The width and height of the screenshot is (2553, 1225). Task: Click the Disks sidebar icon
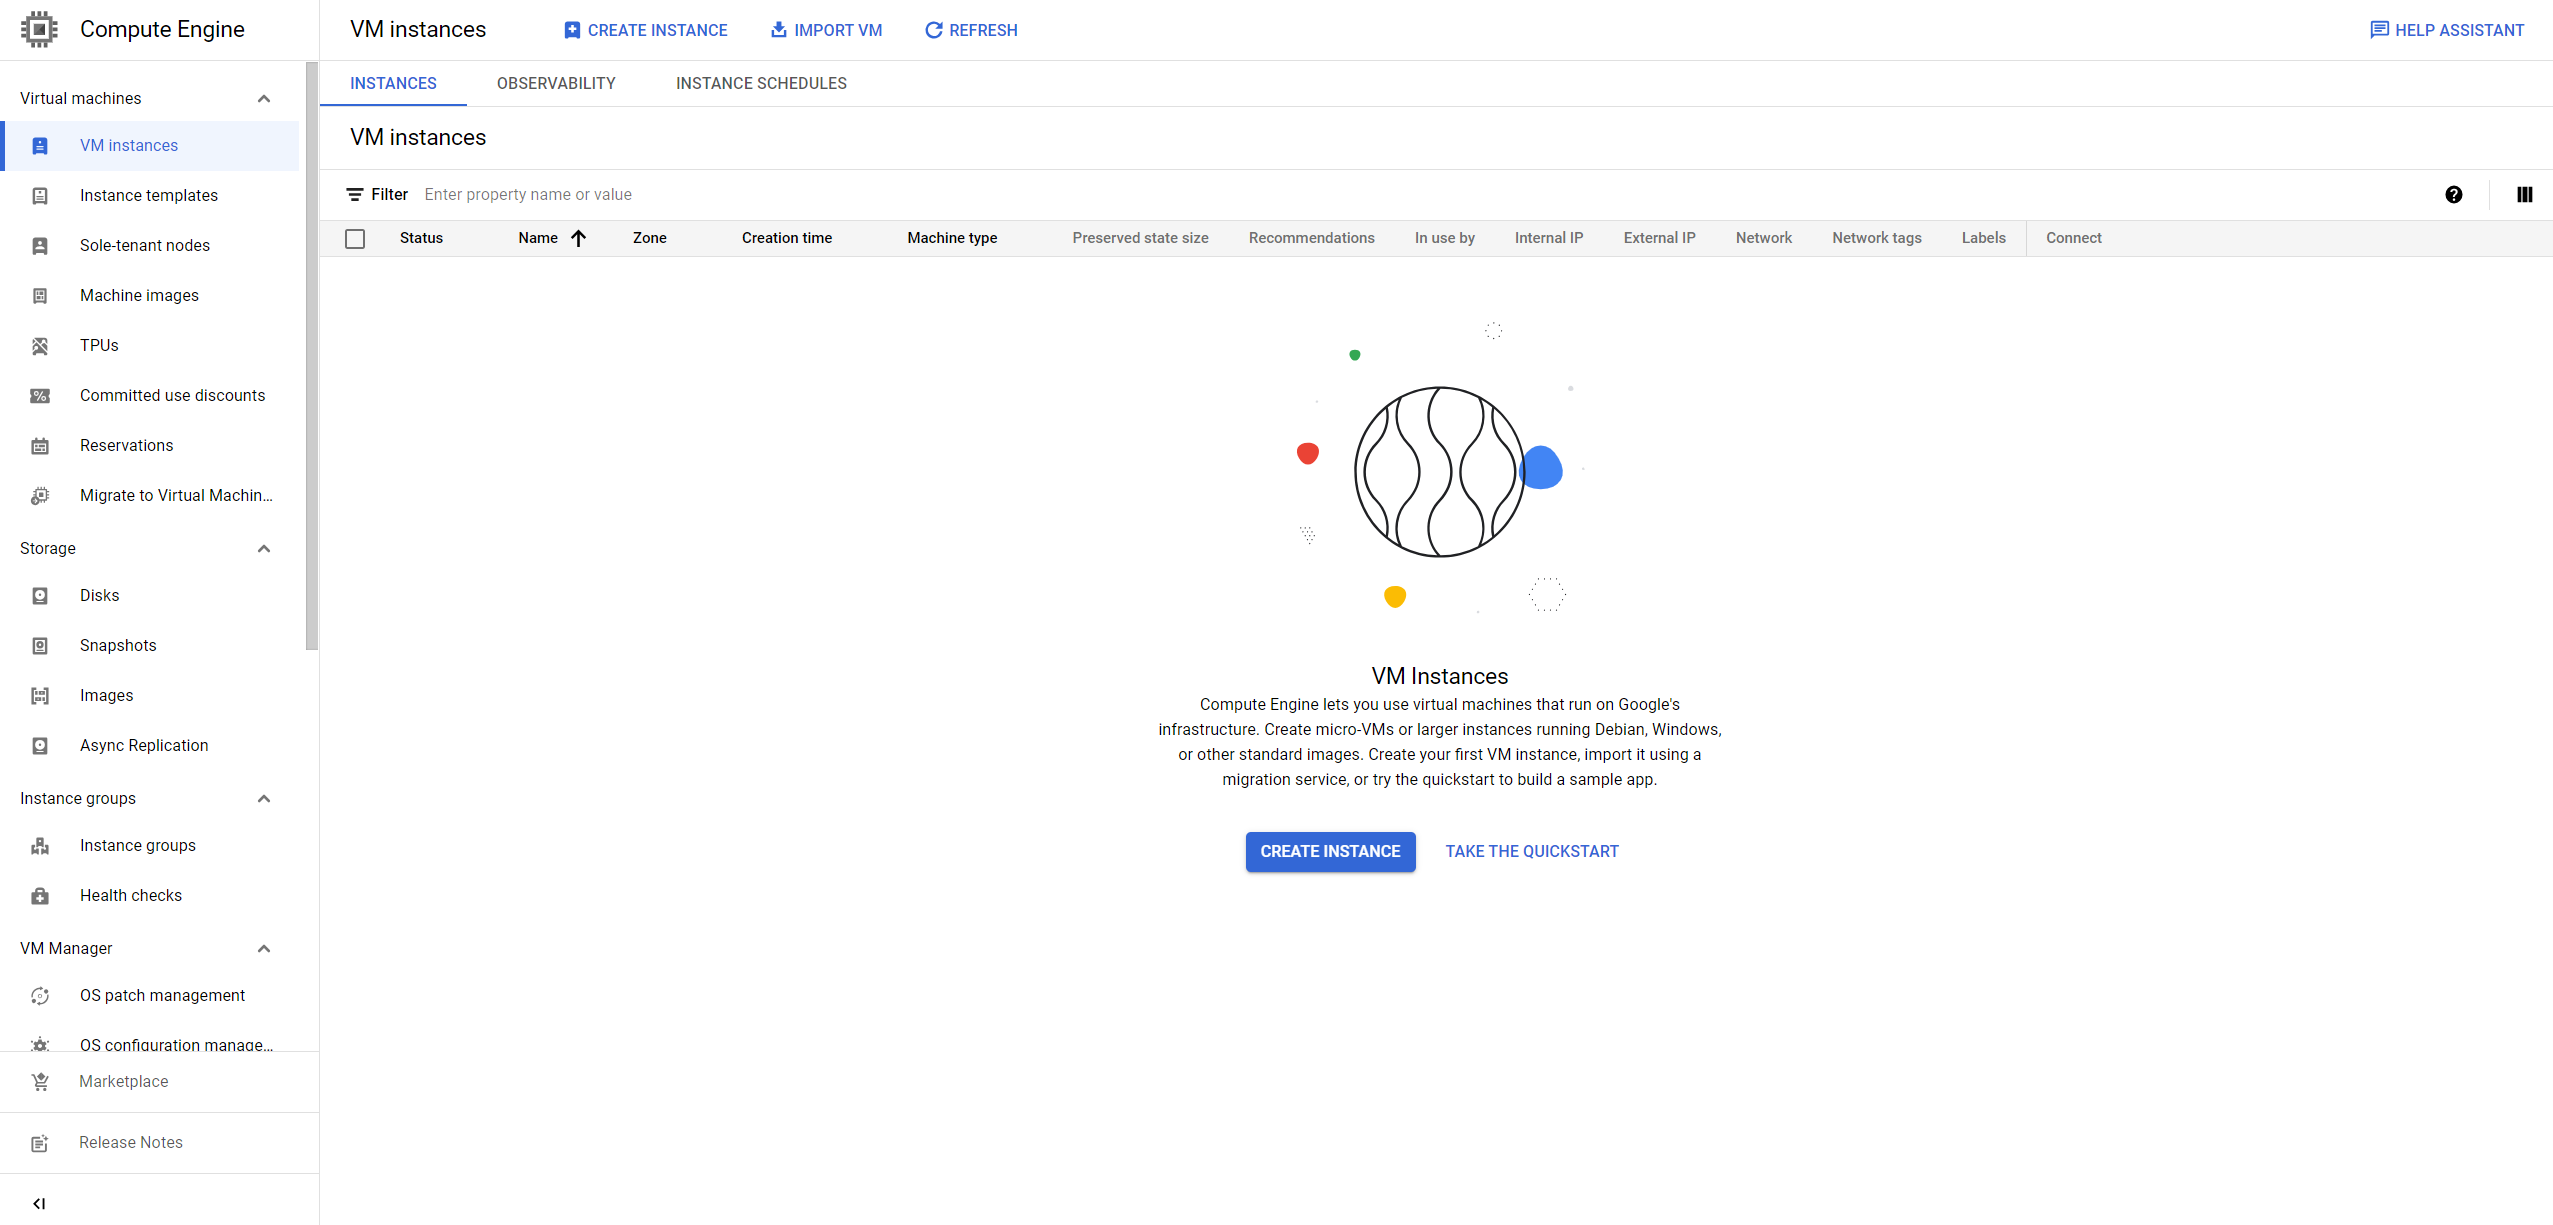click(x=40, y=596)
